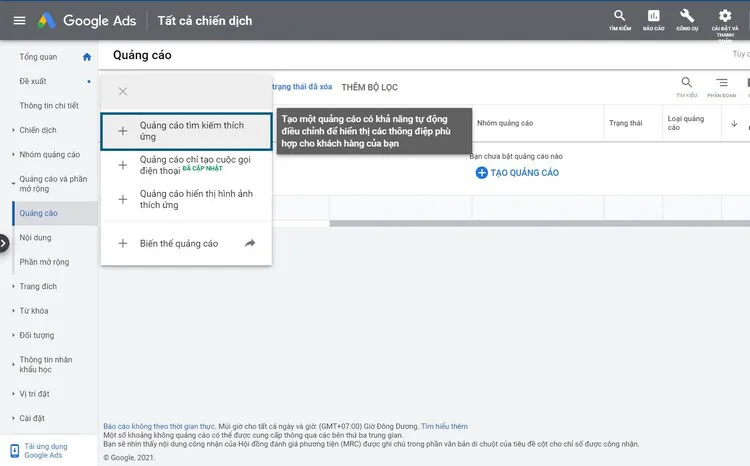The height and width of the screenshot is (466, 750).
Task: Click the Tổng quan home icon
Action: coord(87,57)
